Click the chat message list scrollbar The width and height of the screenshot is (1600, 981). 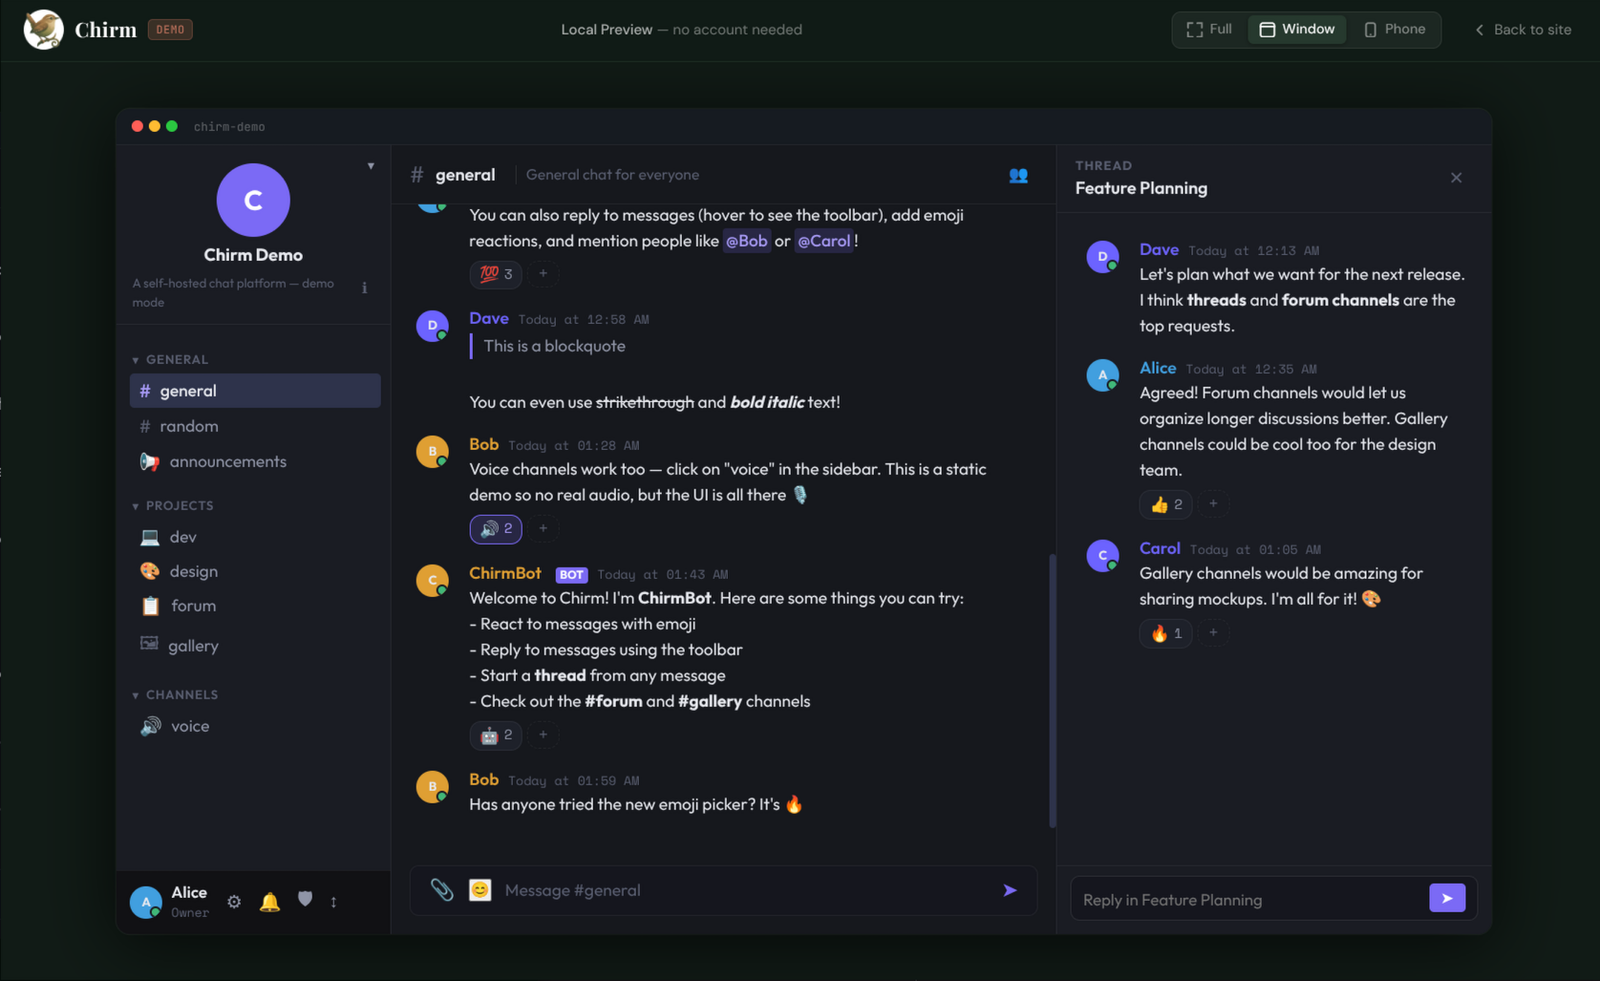click(x=1052, y=690)
